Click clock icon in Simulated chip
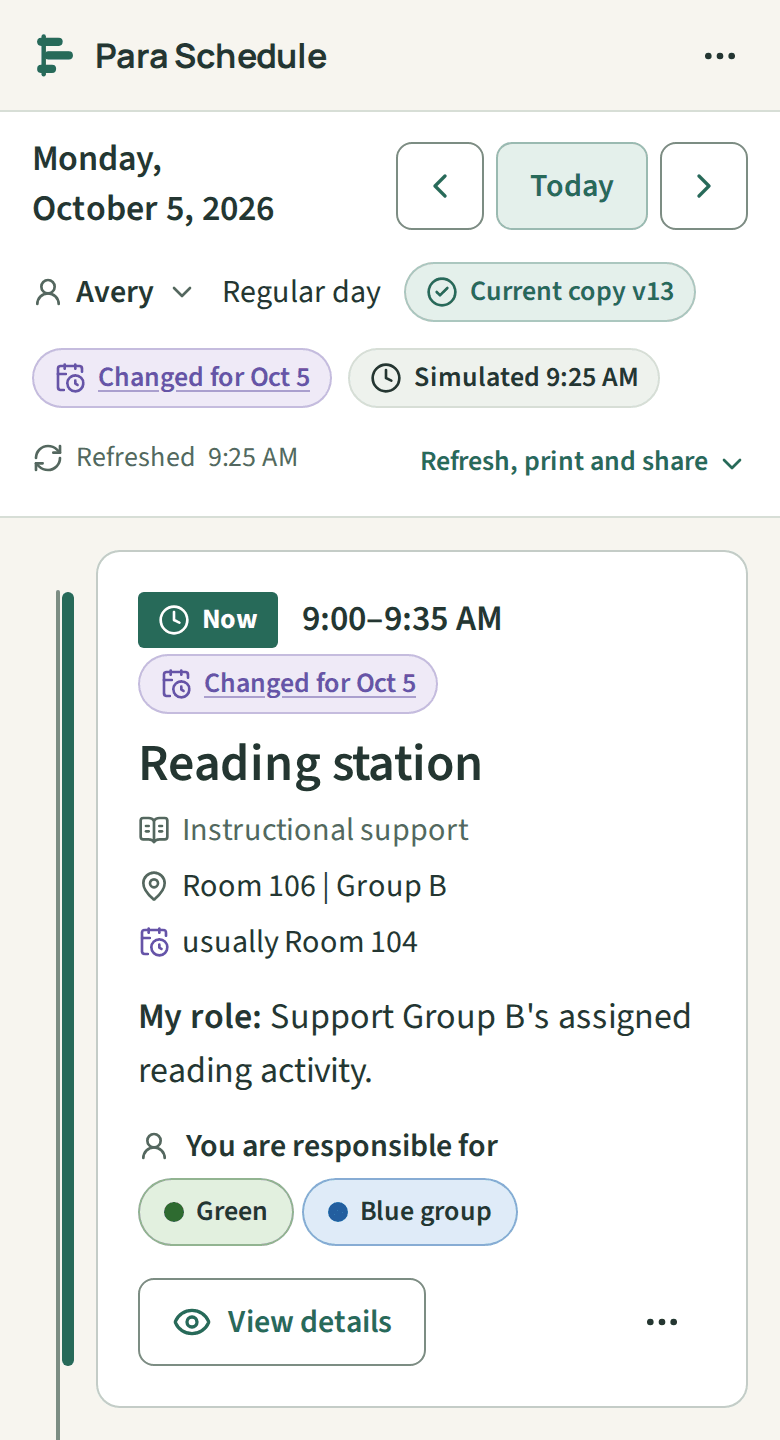Viewport: 780px width, 1440px height. [385, 378]
